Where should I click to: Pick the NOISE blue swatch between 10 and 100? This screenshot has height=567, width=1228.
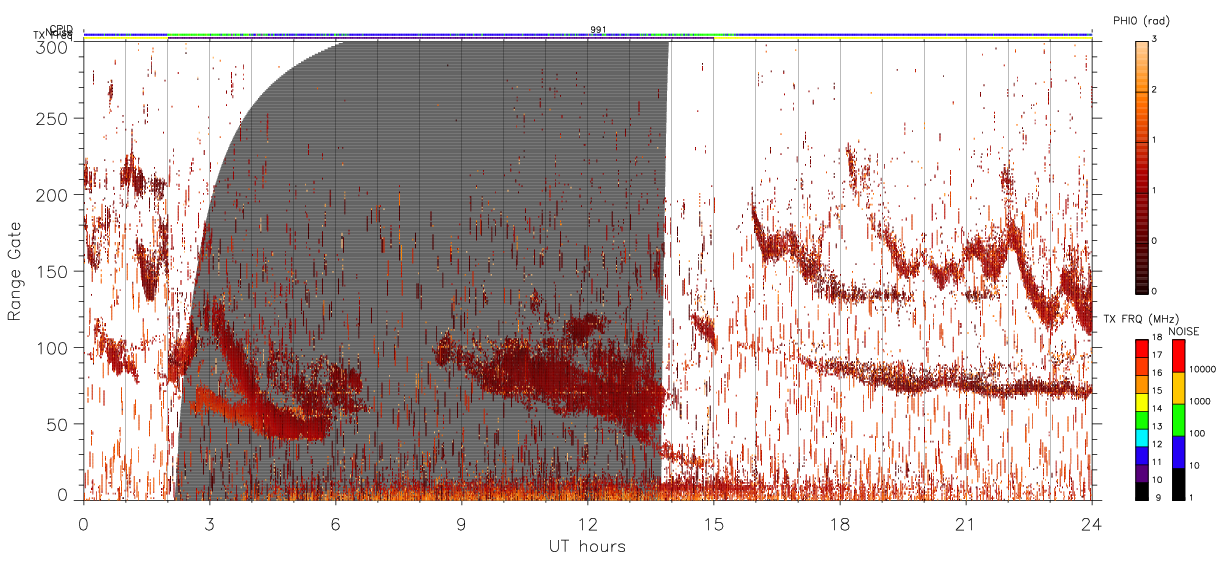click(x=1177, y=450)
